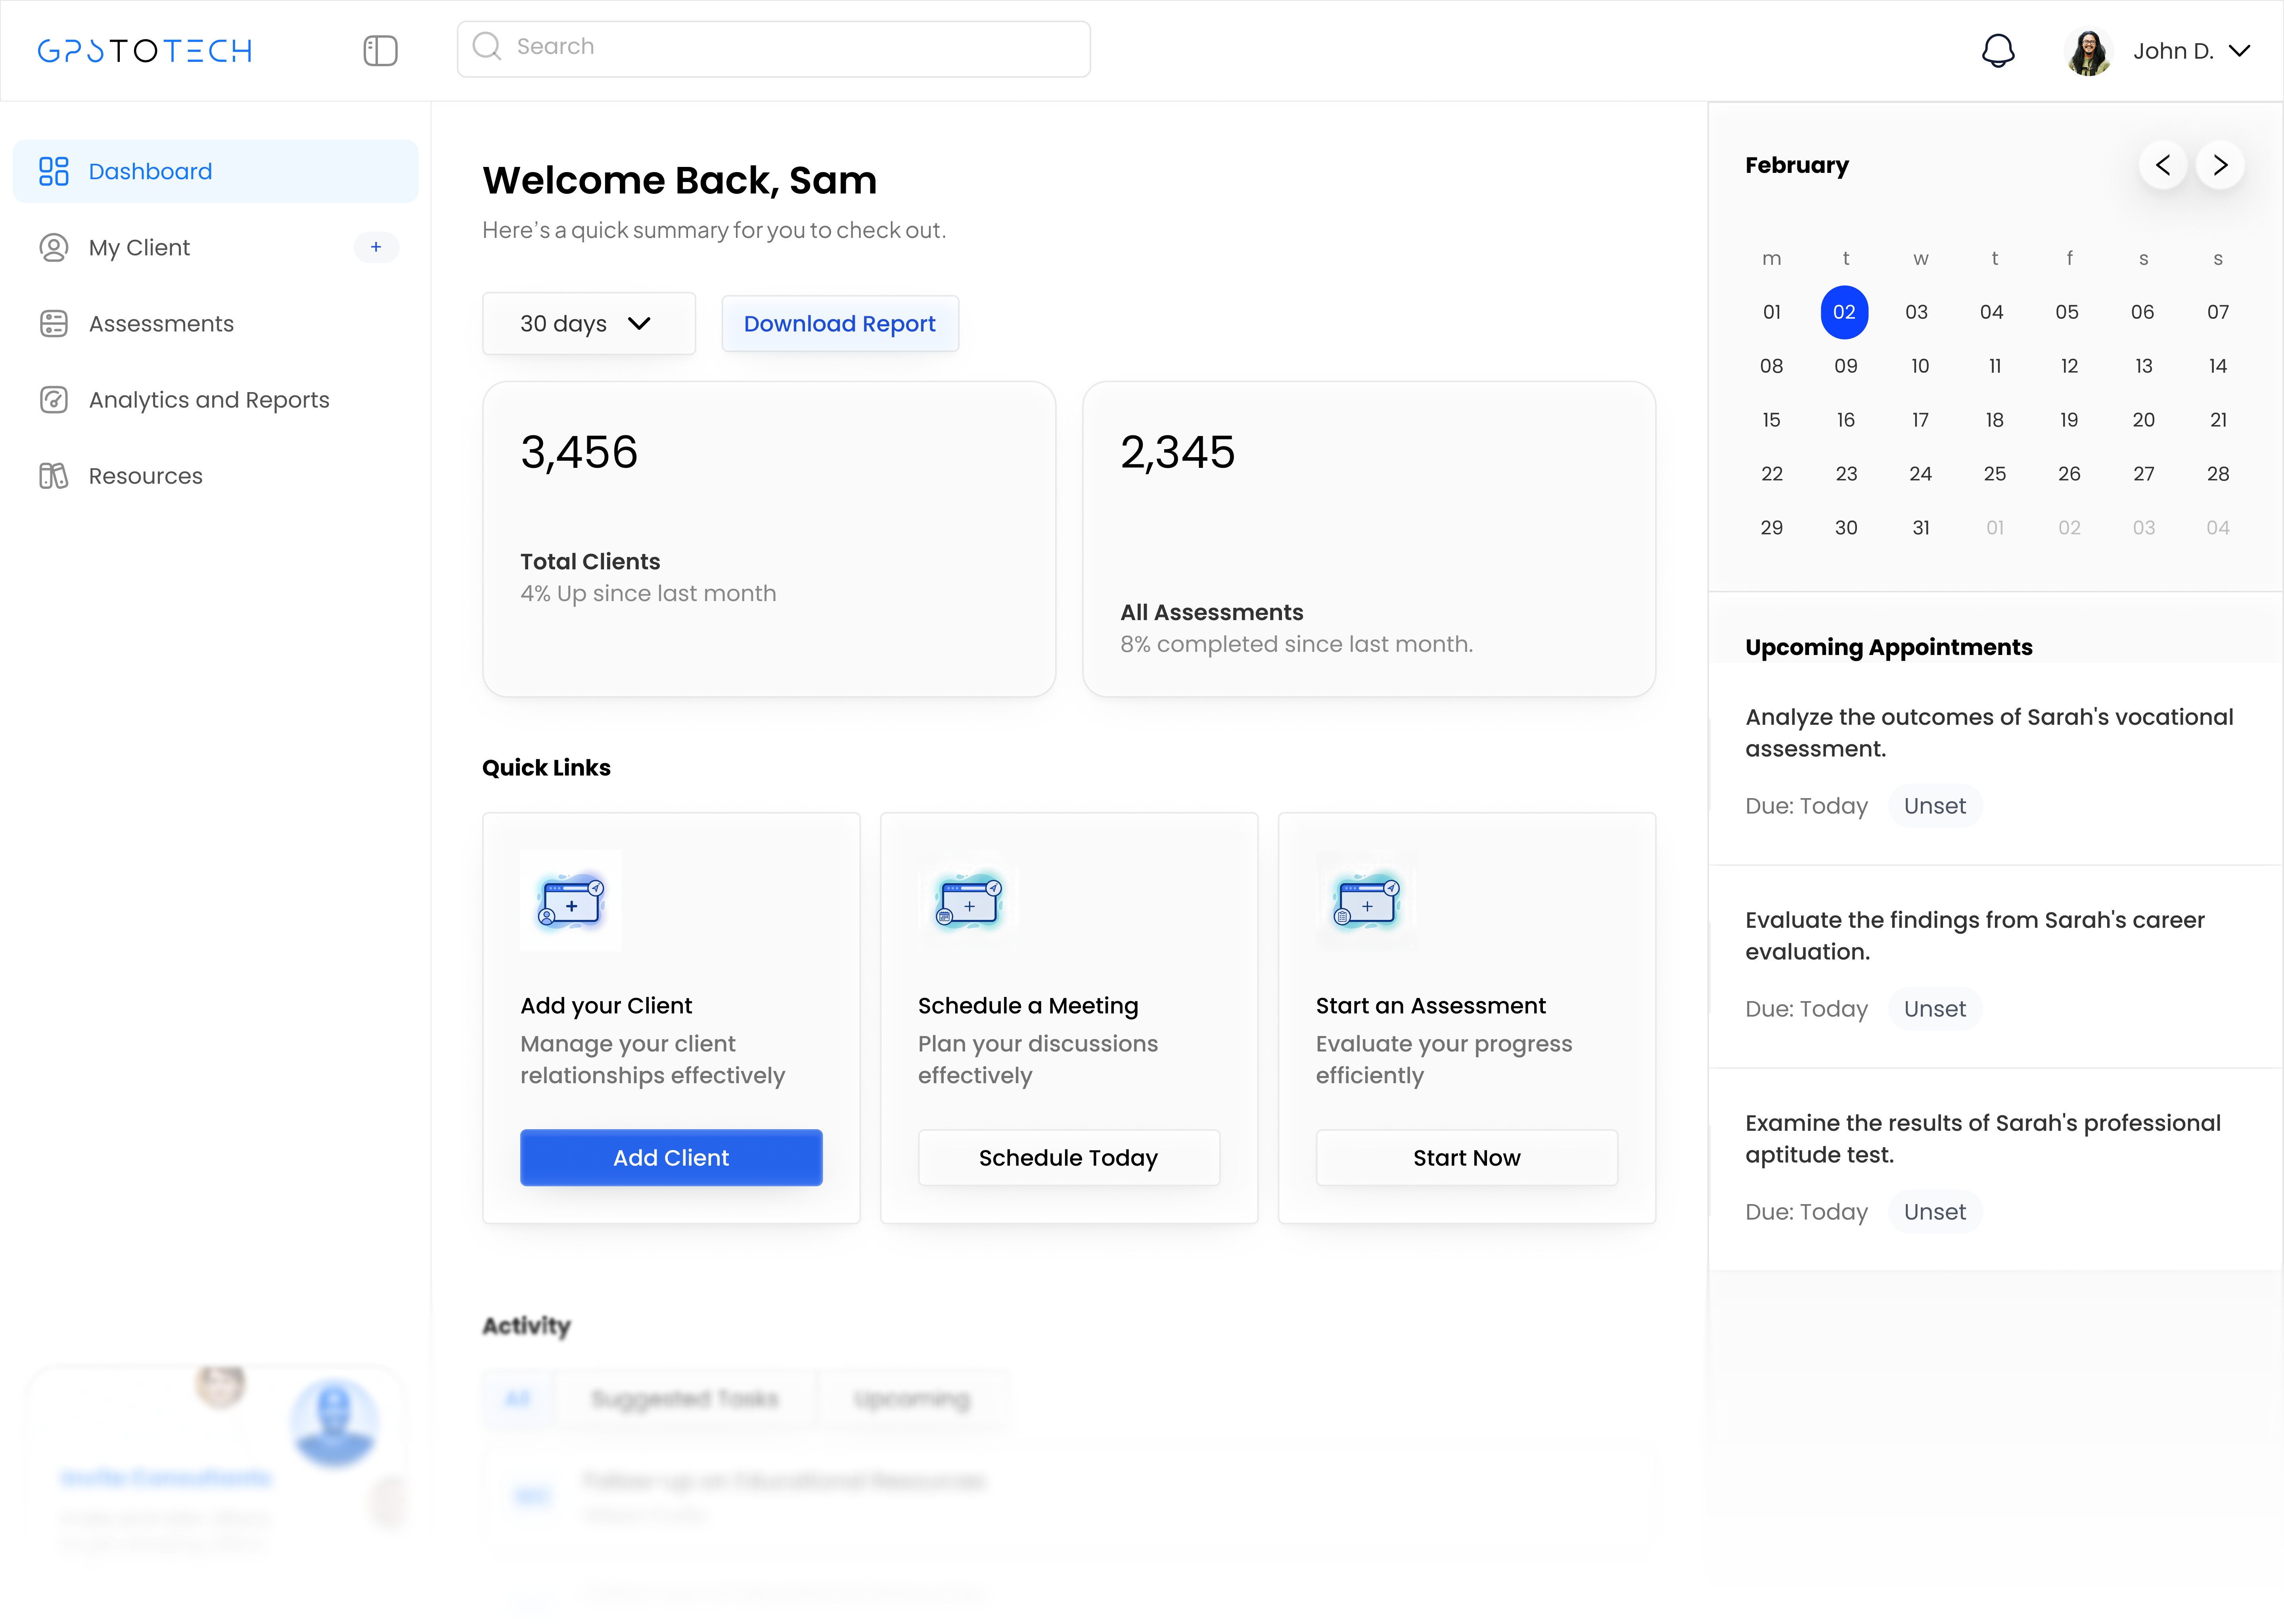This screenshot has width=2284, height=1624.
Task: Open Analytics and Reports page
Action: [208, 399]
